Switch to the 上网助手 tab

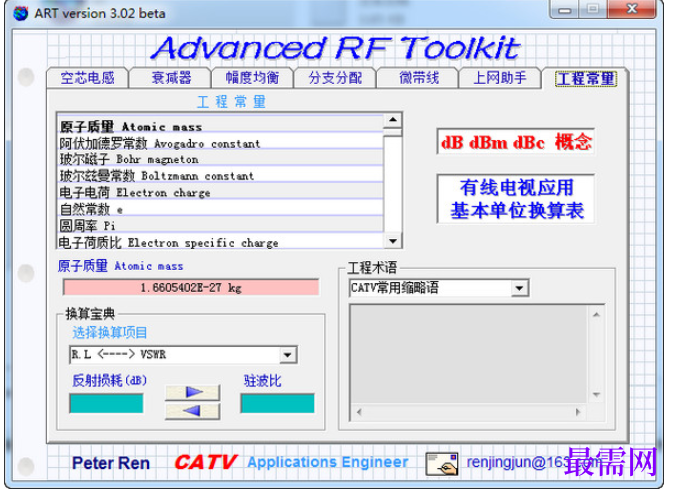tap(500, 78)
